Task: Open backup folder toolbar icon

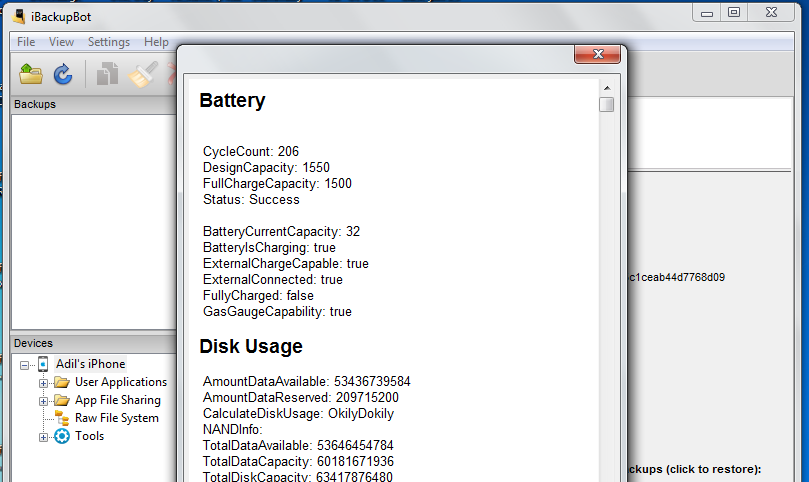Action: [31, 74]
